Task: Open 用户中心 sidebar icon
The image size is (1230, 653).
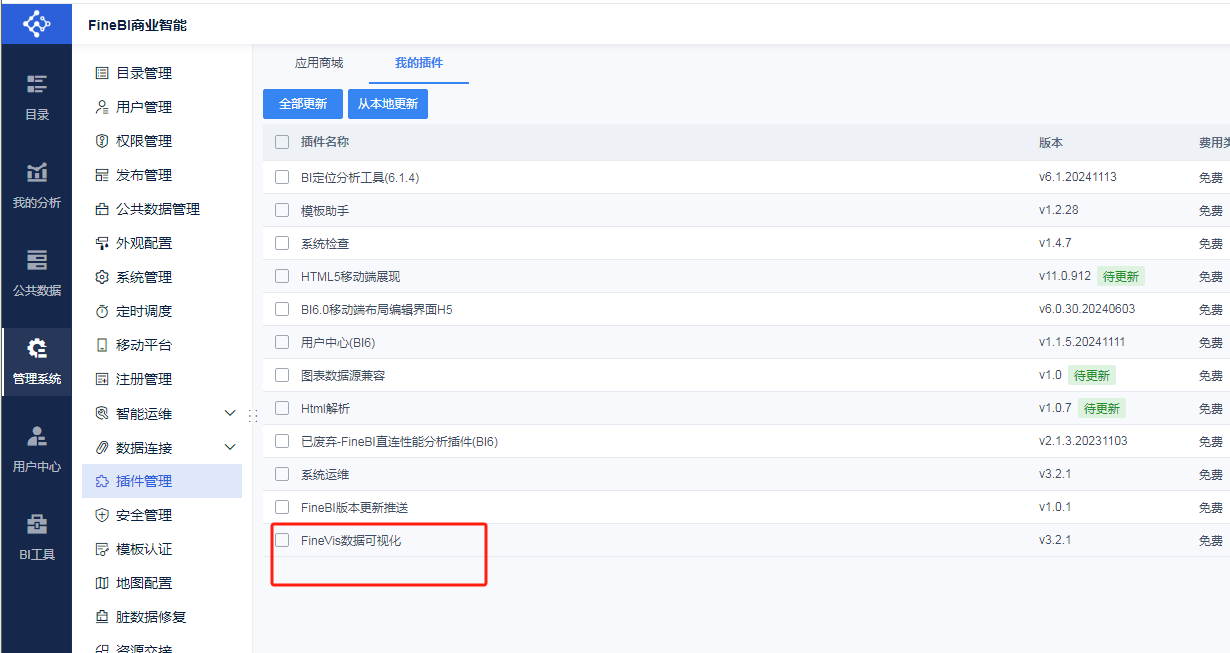Action: [x=36, y=436]
